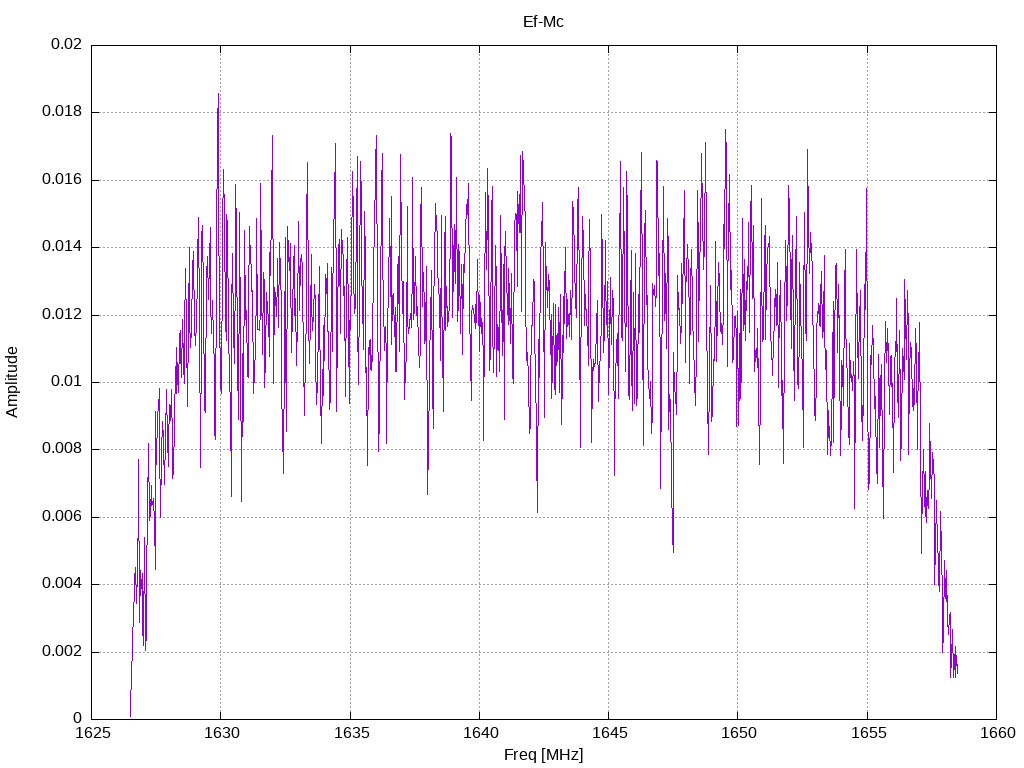Click the 0.016 y-axis tick label
Screen dimensions: 1024x768
click(x=63, y=180)
